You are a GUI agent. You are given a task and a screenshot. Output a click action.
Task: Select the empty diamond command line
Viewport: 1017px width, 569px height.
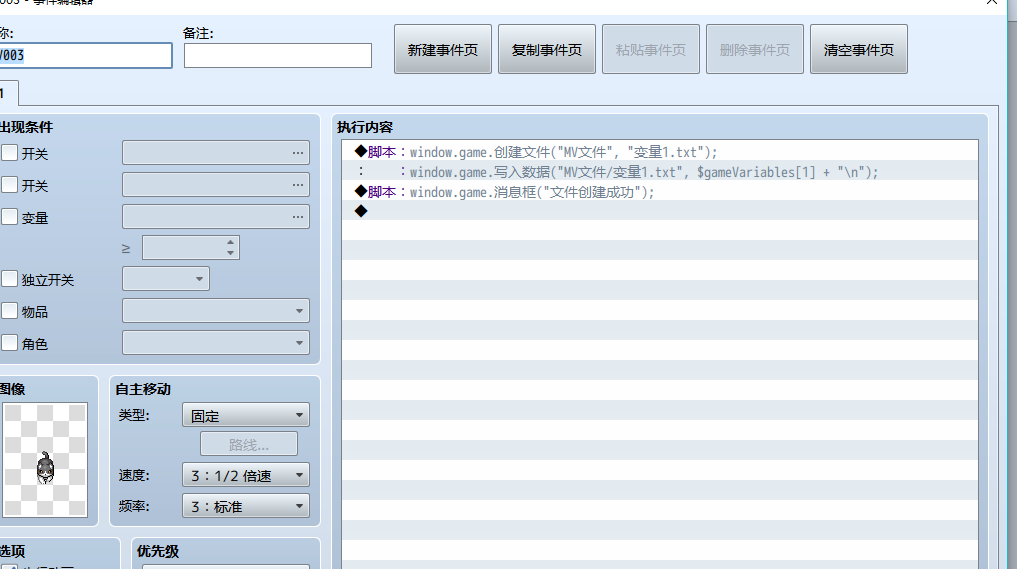660,212
